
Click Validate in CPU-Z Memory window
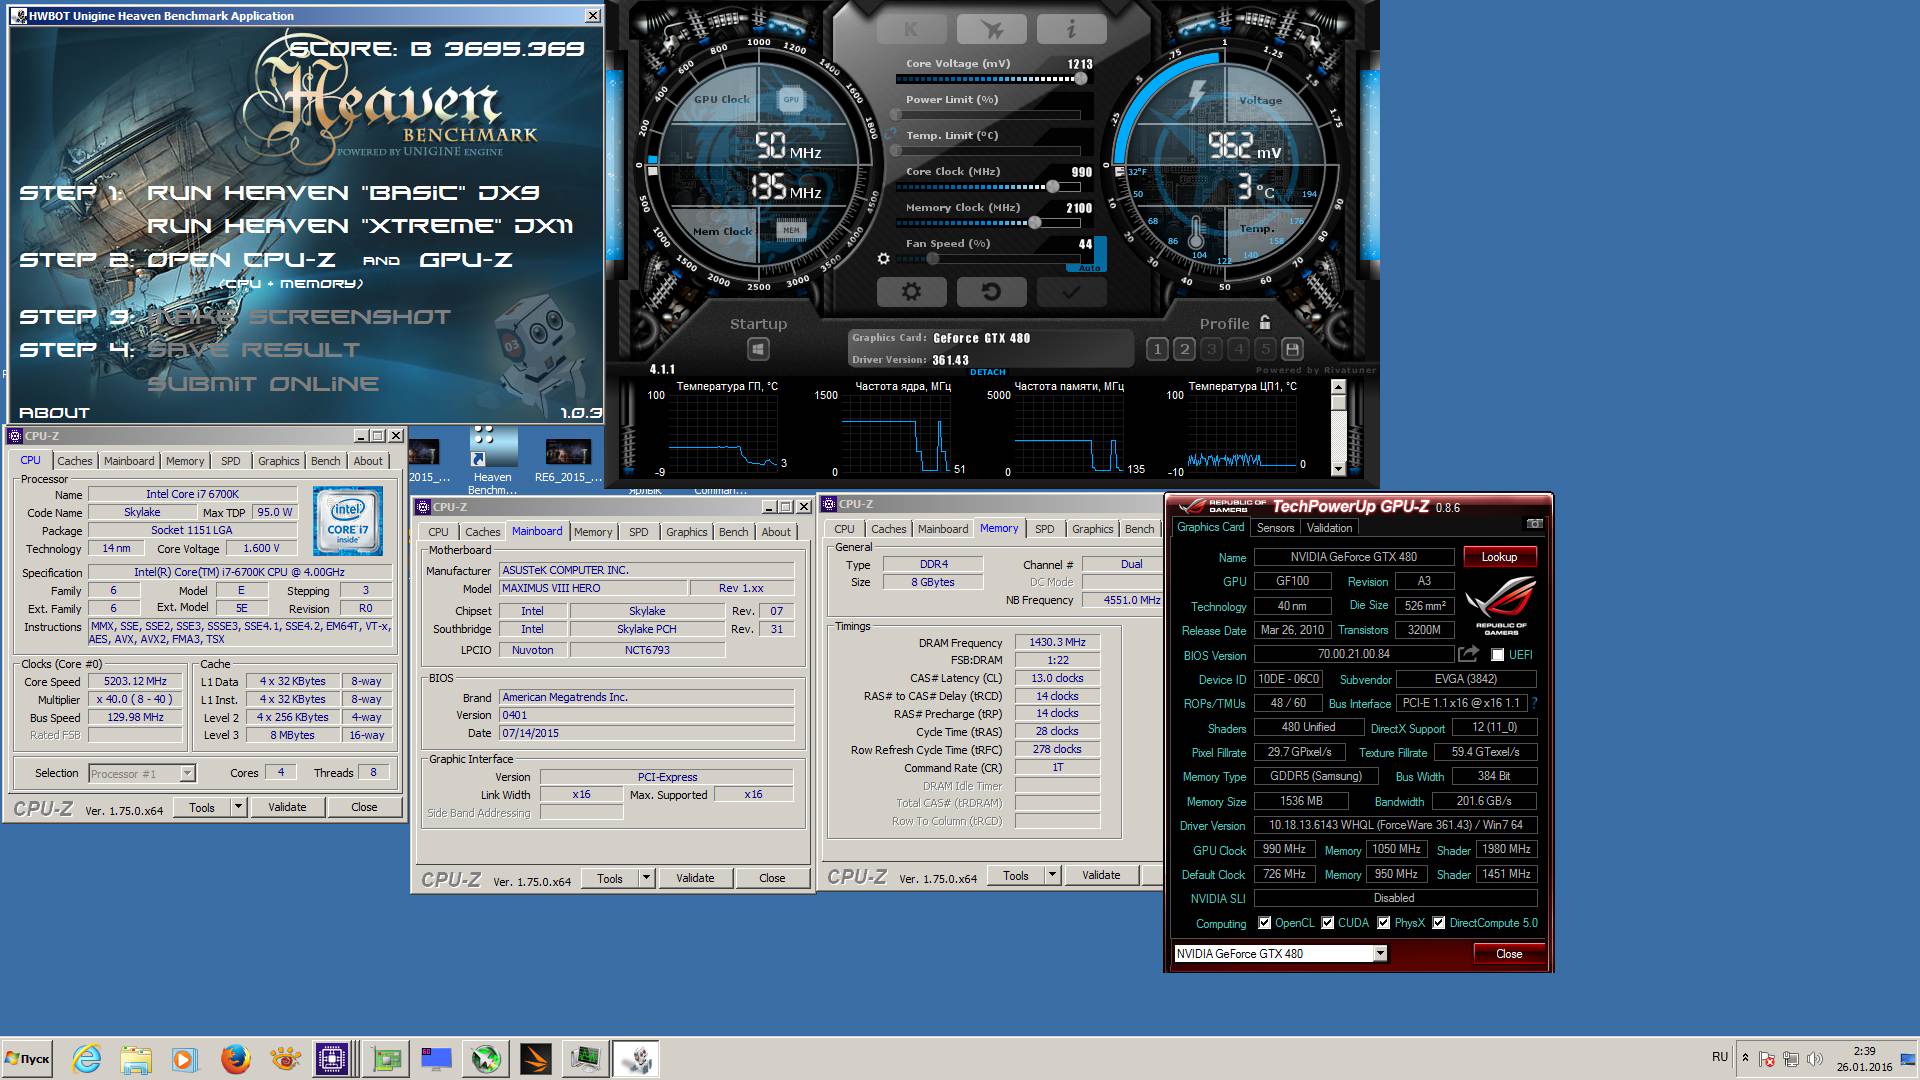(1101, 874)
